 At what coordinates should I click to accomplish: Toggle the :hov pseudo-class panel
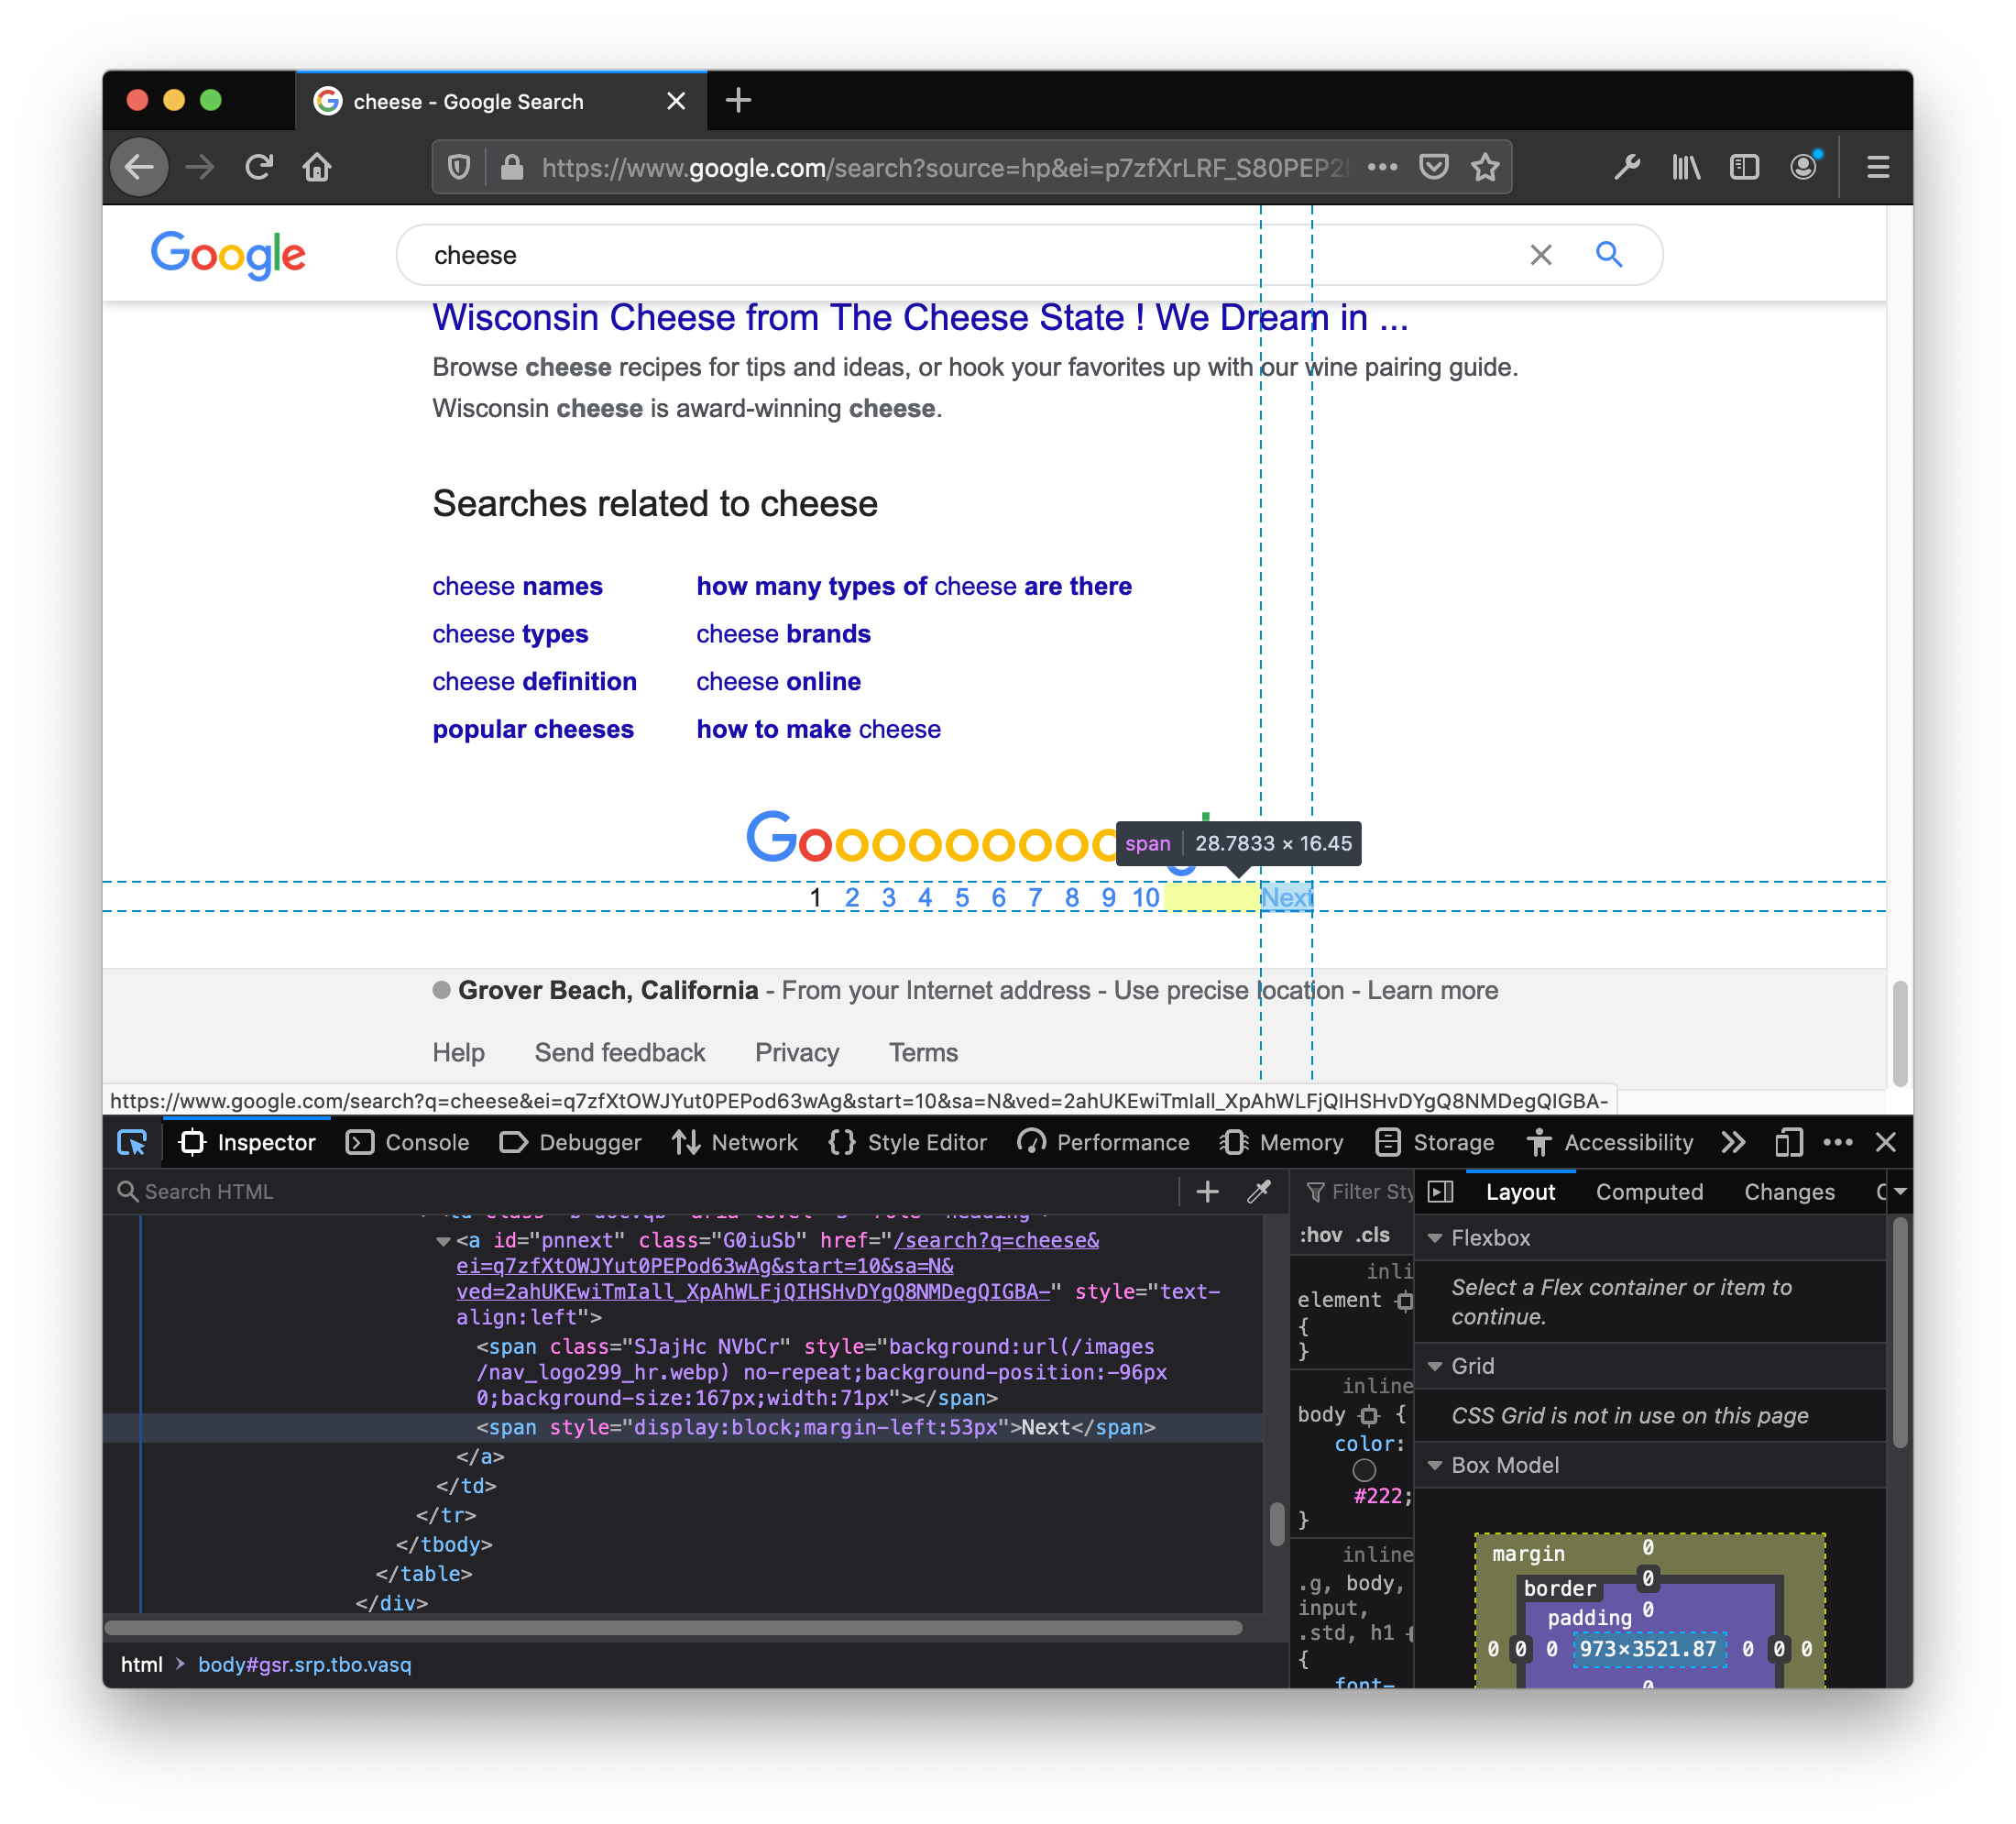pos(1320,1235)
